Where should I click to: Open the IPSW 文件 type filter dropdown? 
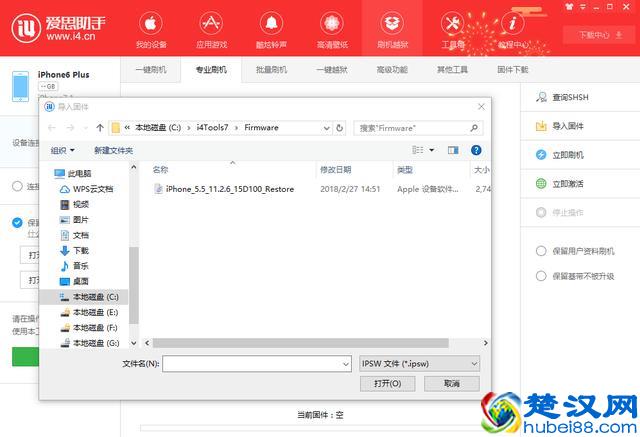(419, 364)
